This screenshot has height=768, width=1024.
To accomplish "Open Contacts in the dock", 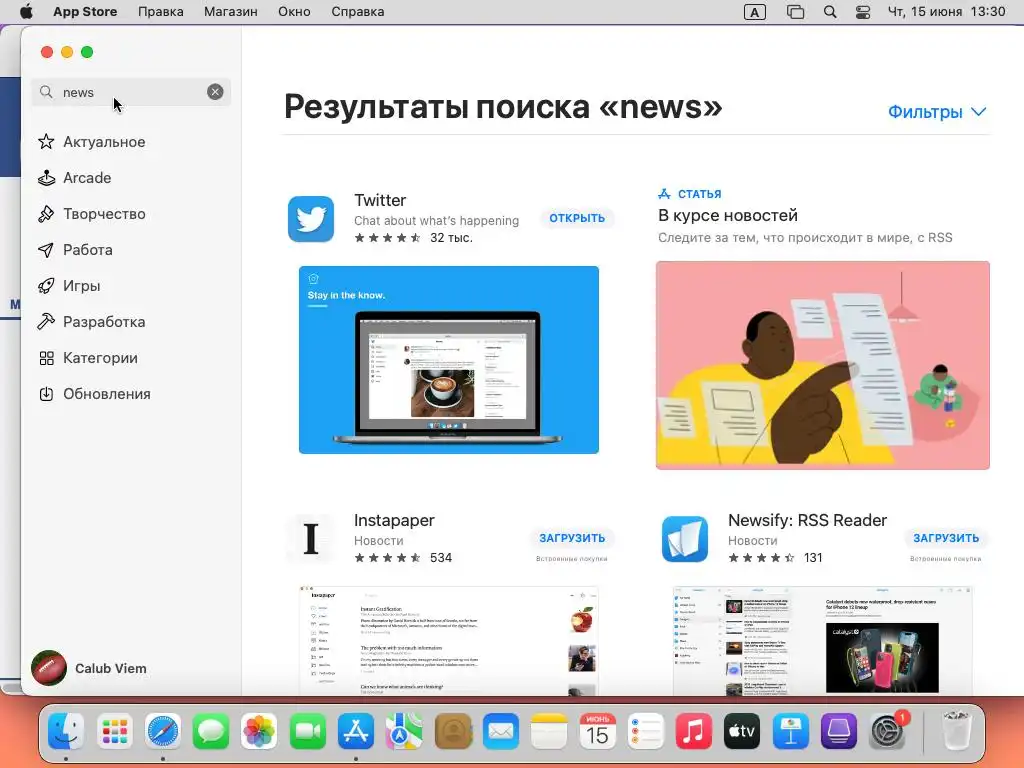I will pyautogui.click(x=453, y=731).
